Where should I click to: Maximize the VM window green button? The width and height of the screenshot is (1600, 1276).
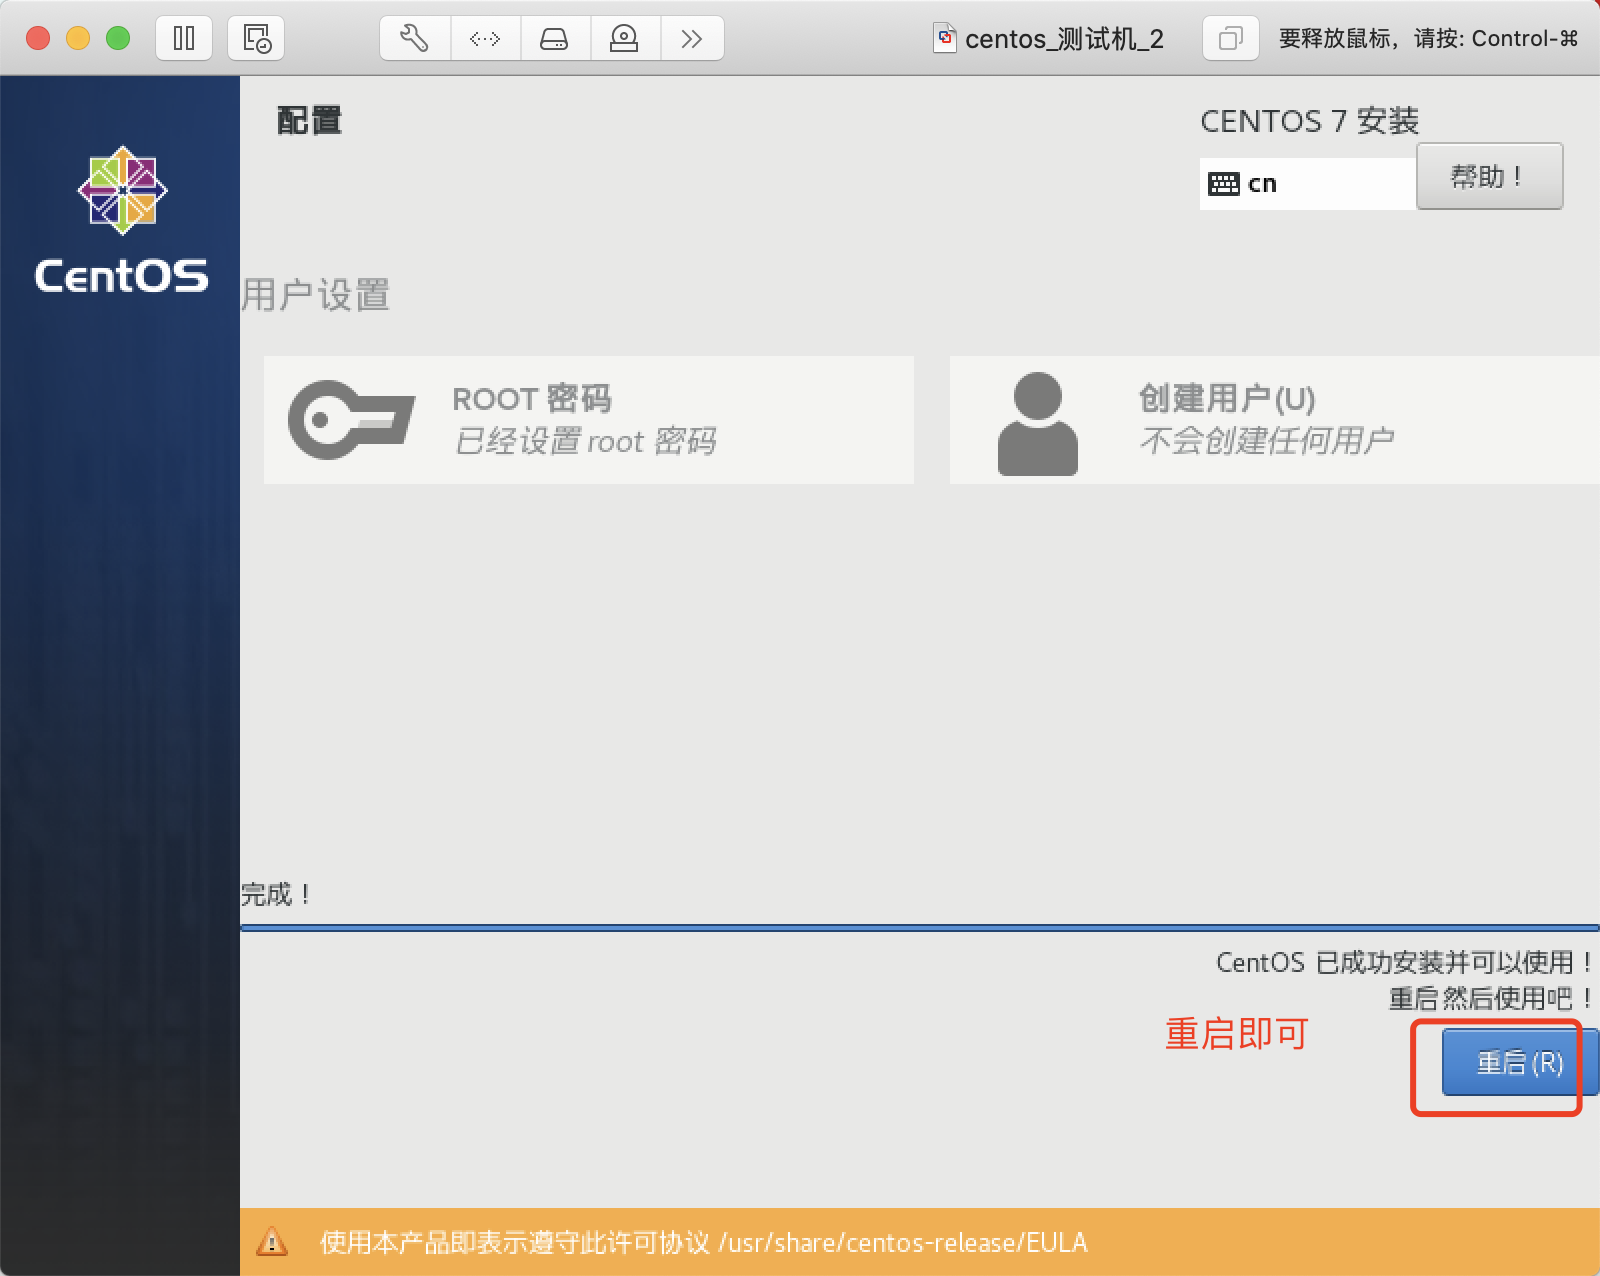[118, 39]
